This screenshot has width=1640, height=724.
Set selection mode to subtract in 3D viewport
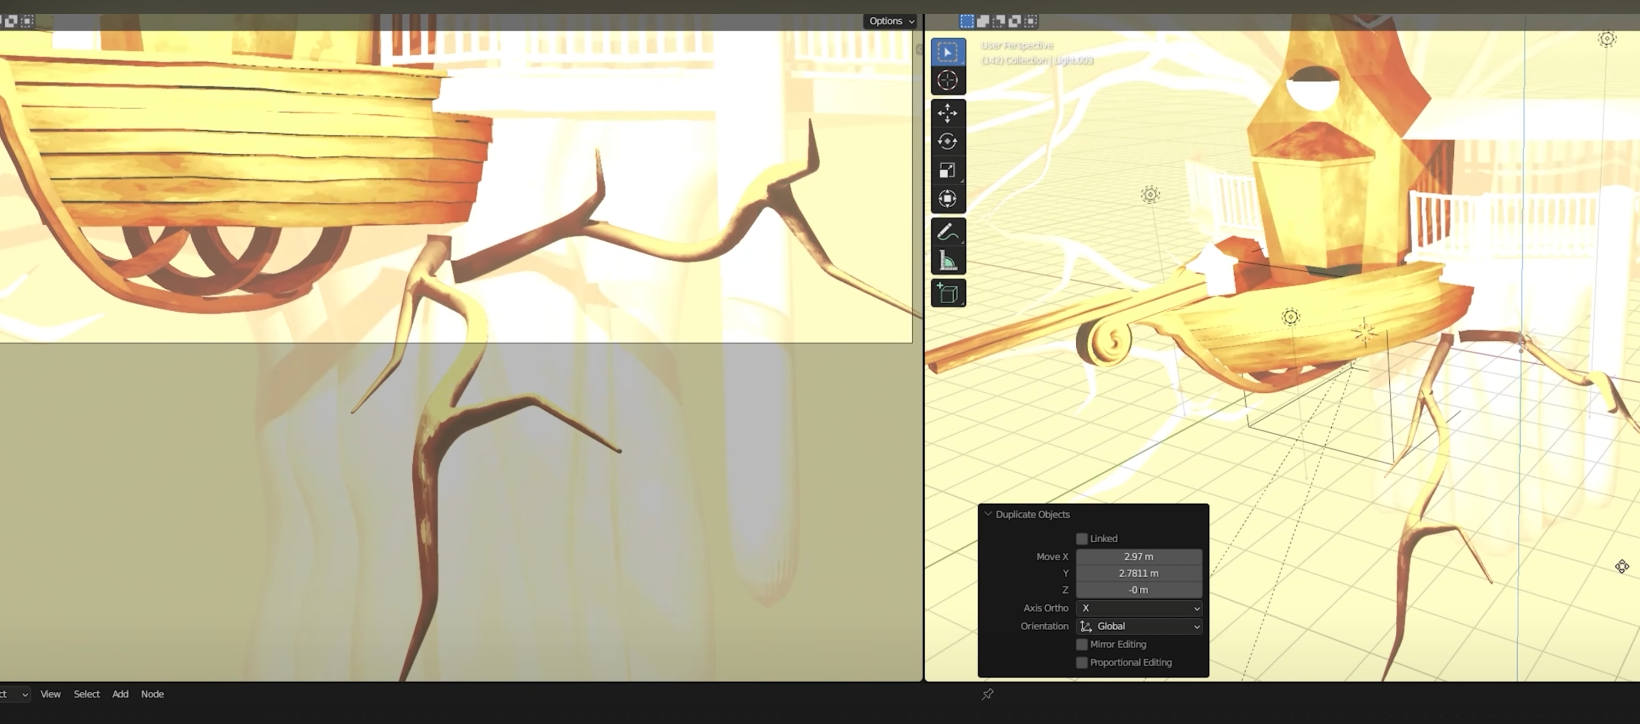(999, 21)
